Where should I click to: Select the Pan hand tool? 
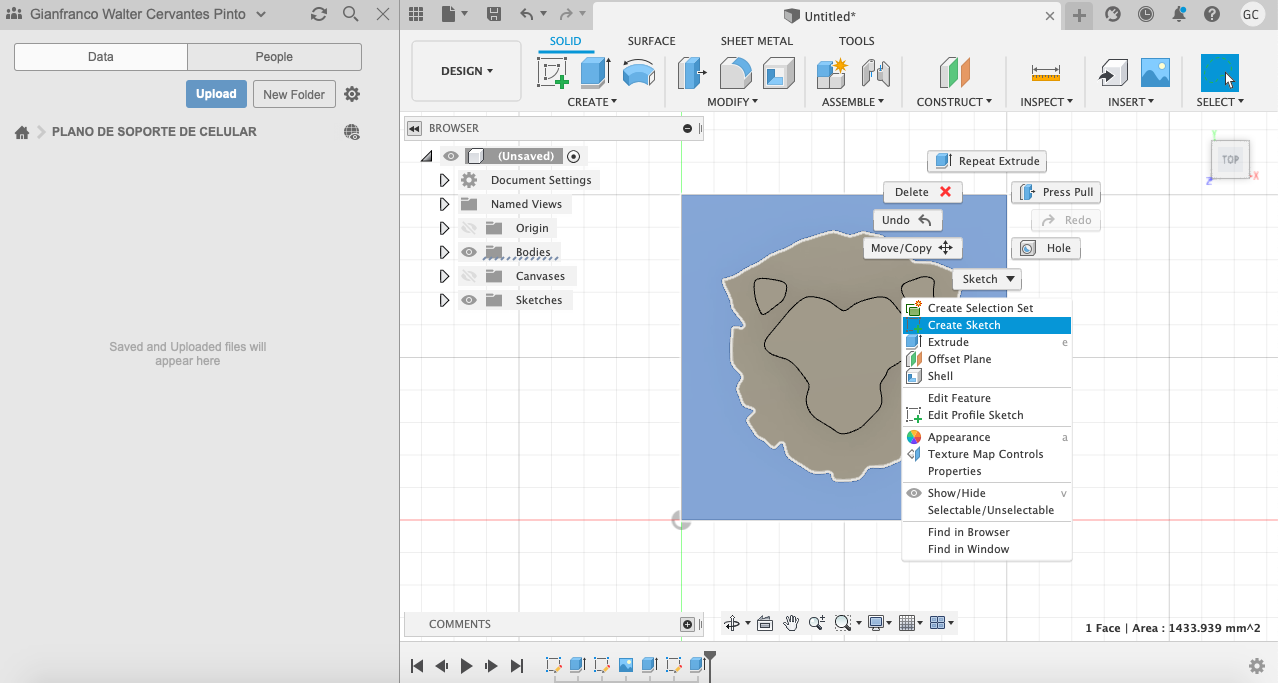coord(791,623)
